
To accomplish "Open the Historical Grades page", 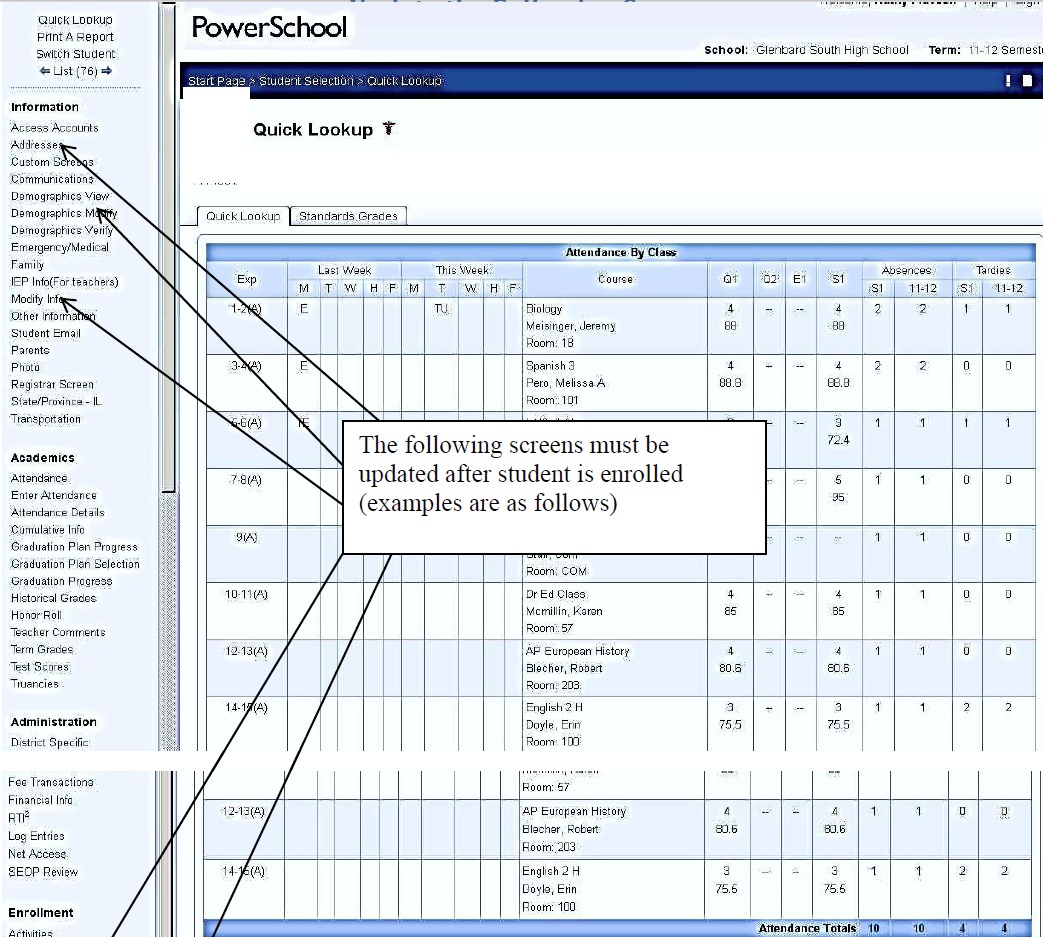I will click(54, 598).
